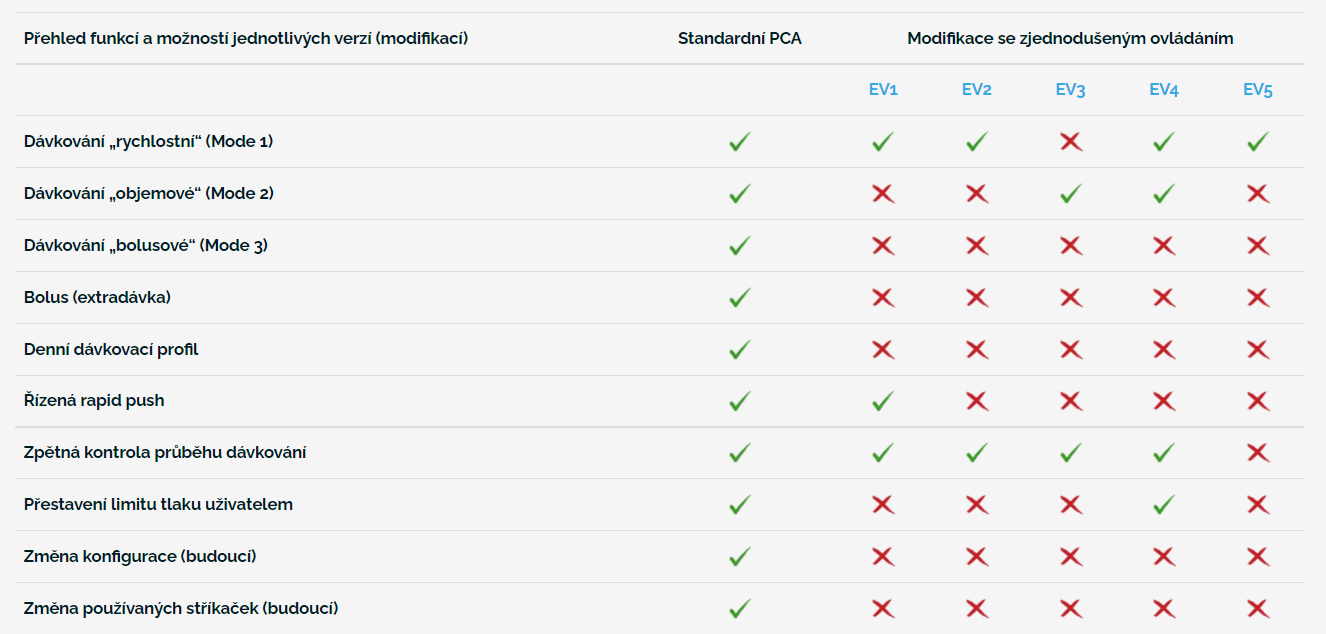Screen dimensions: 1326x634
Task: Click Standardní PCA checkmark for Bolus (extradávka)
Action: (x=740, y=297)
